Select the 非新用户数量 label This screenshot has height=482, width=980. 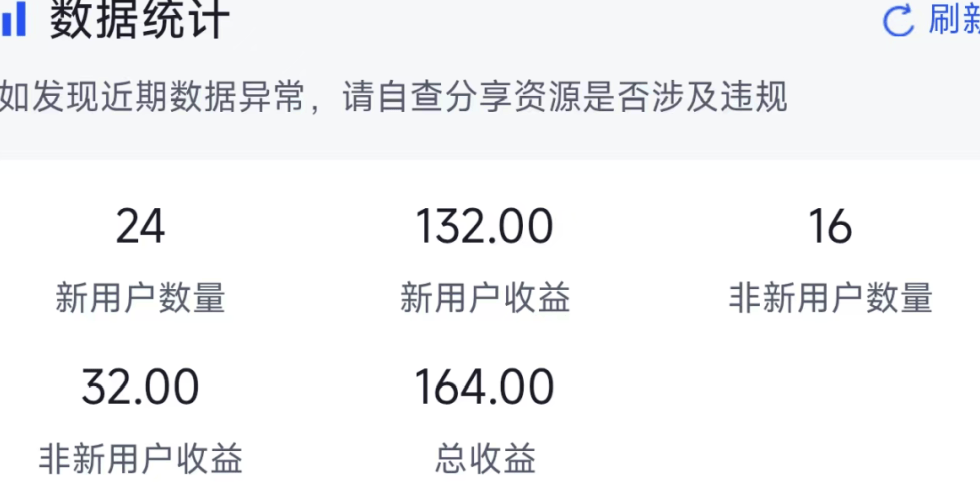[x=830, y=298]
